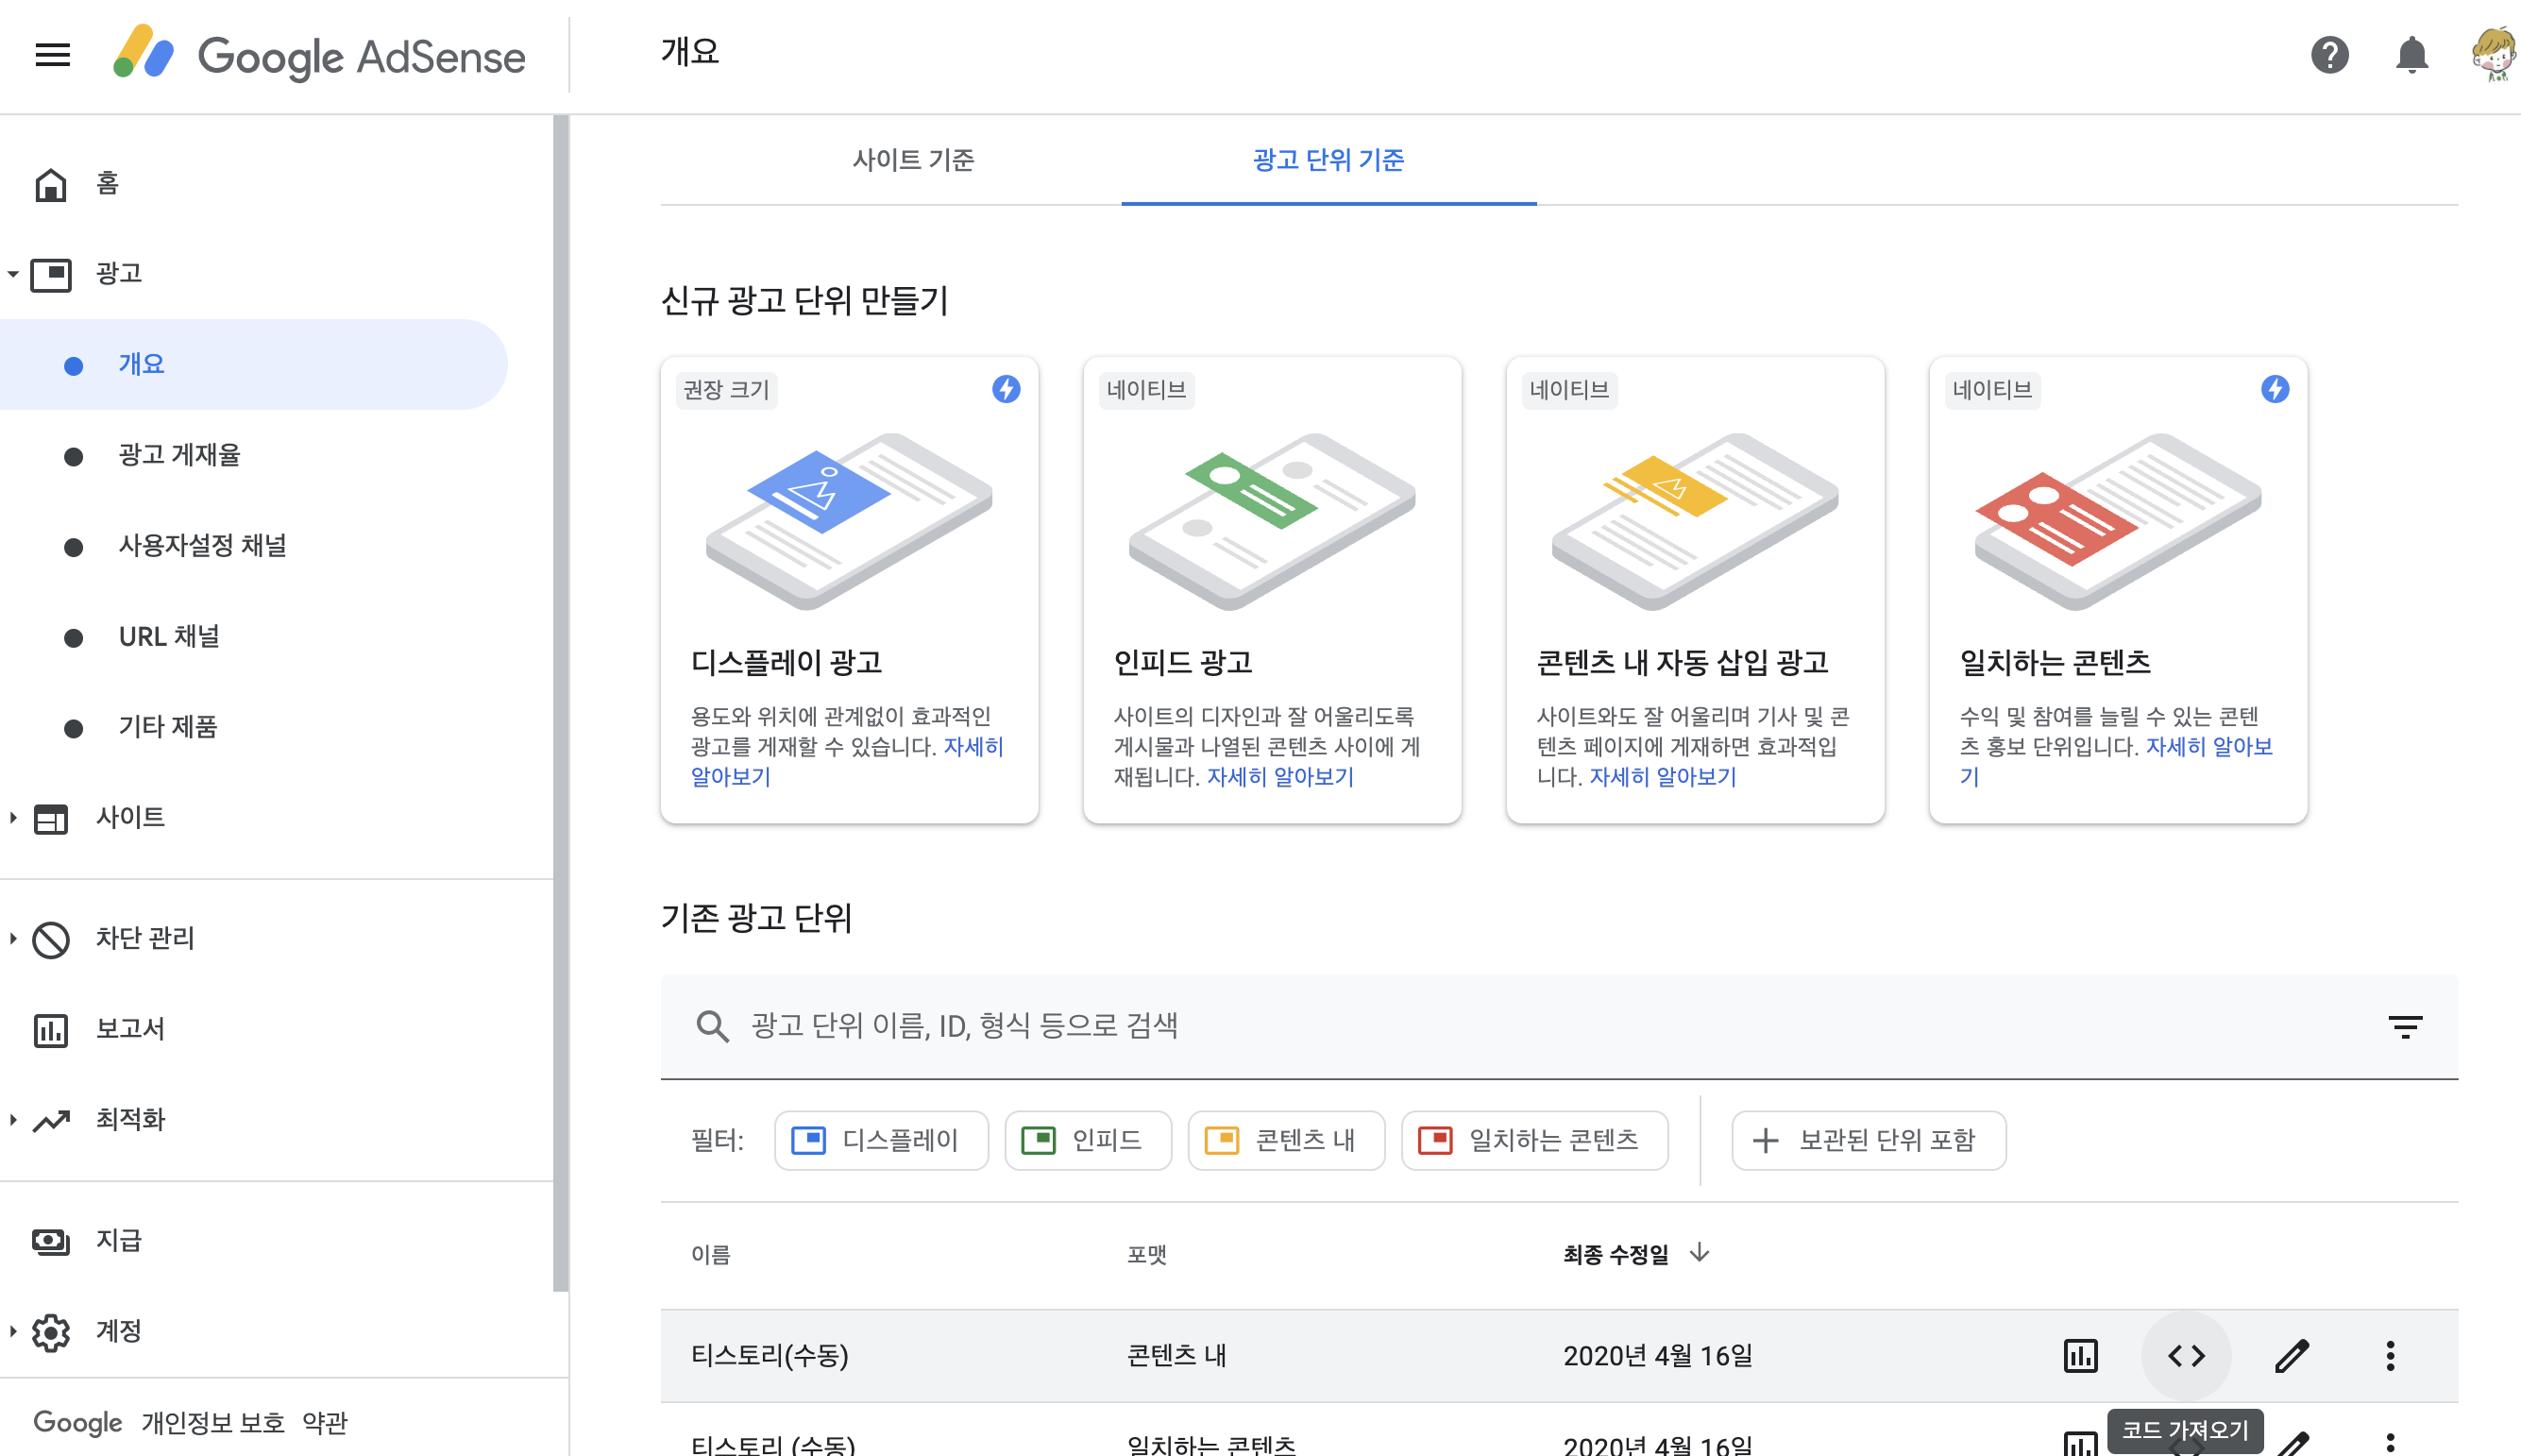This screenshot has width=2521, height=1456.
Task: Toggle the 디스플레이 filter chip
Action: coord(880,1140)
